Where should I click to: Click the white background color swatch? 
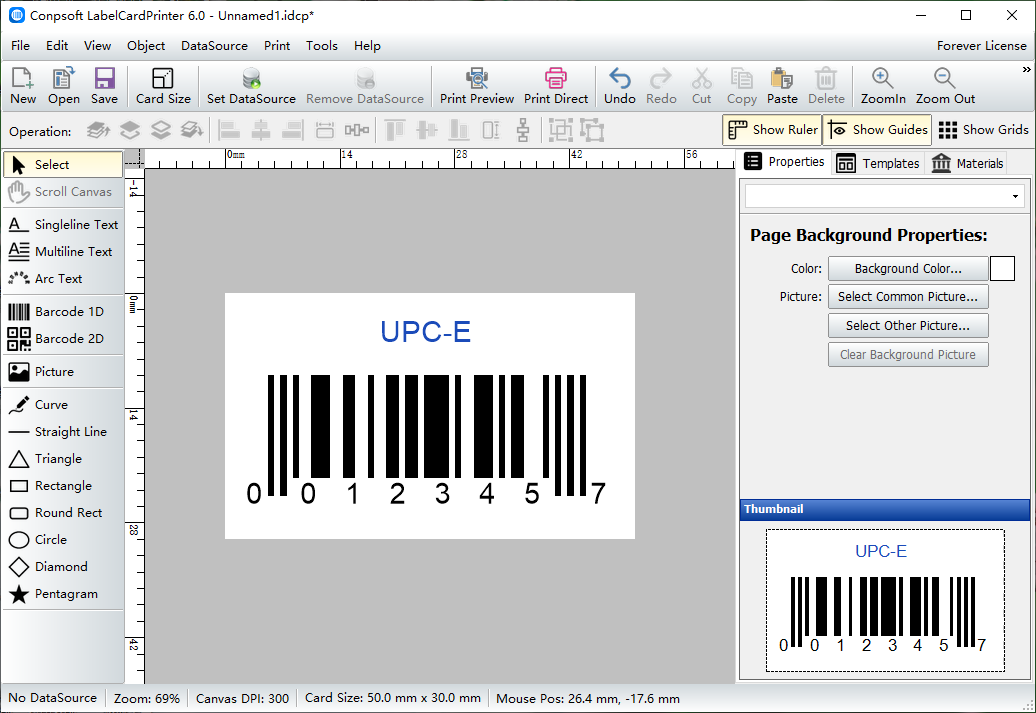1002,269
